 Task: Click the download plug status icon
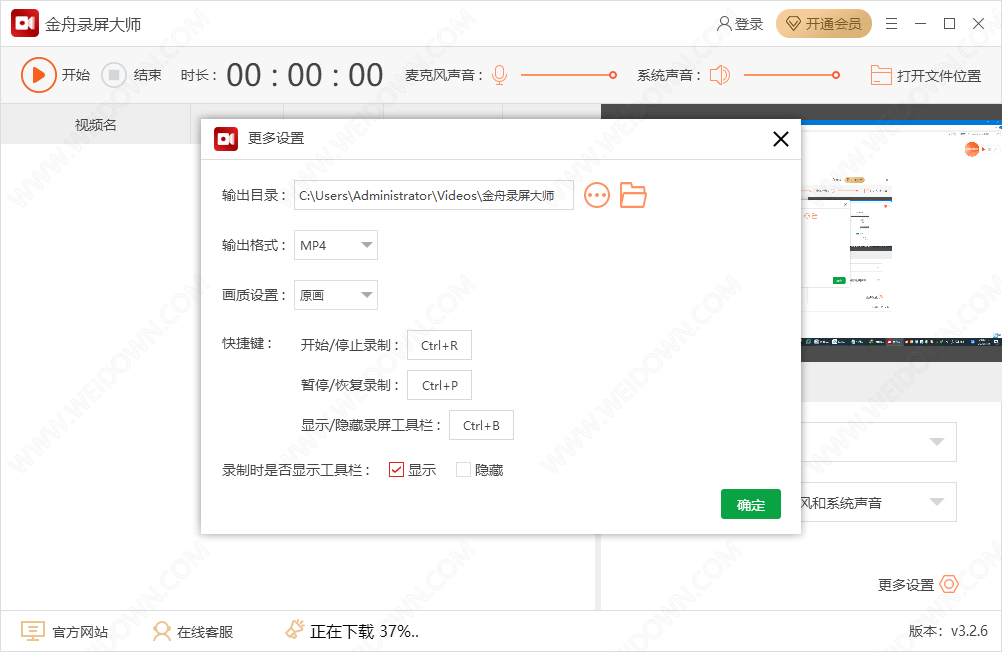295,630
